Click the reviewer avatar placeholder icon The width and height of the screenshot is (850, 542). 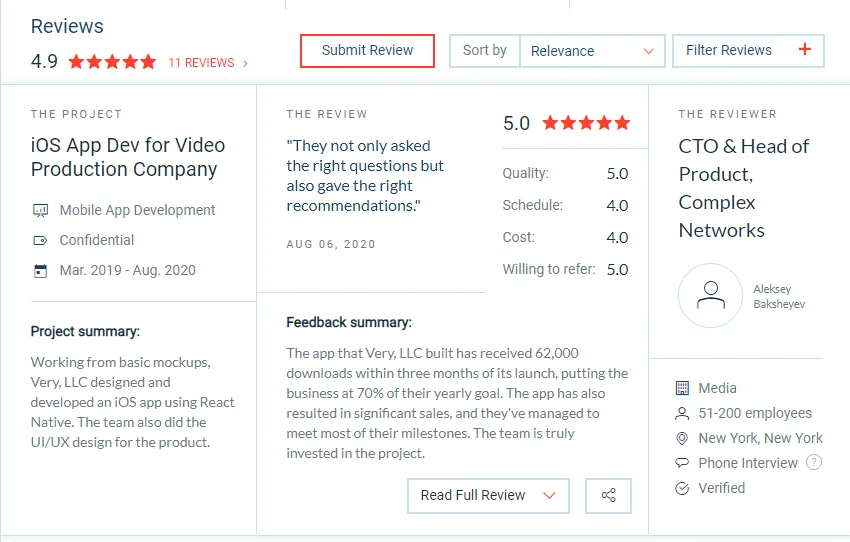pyautogui.click(x=710, y=295)
